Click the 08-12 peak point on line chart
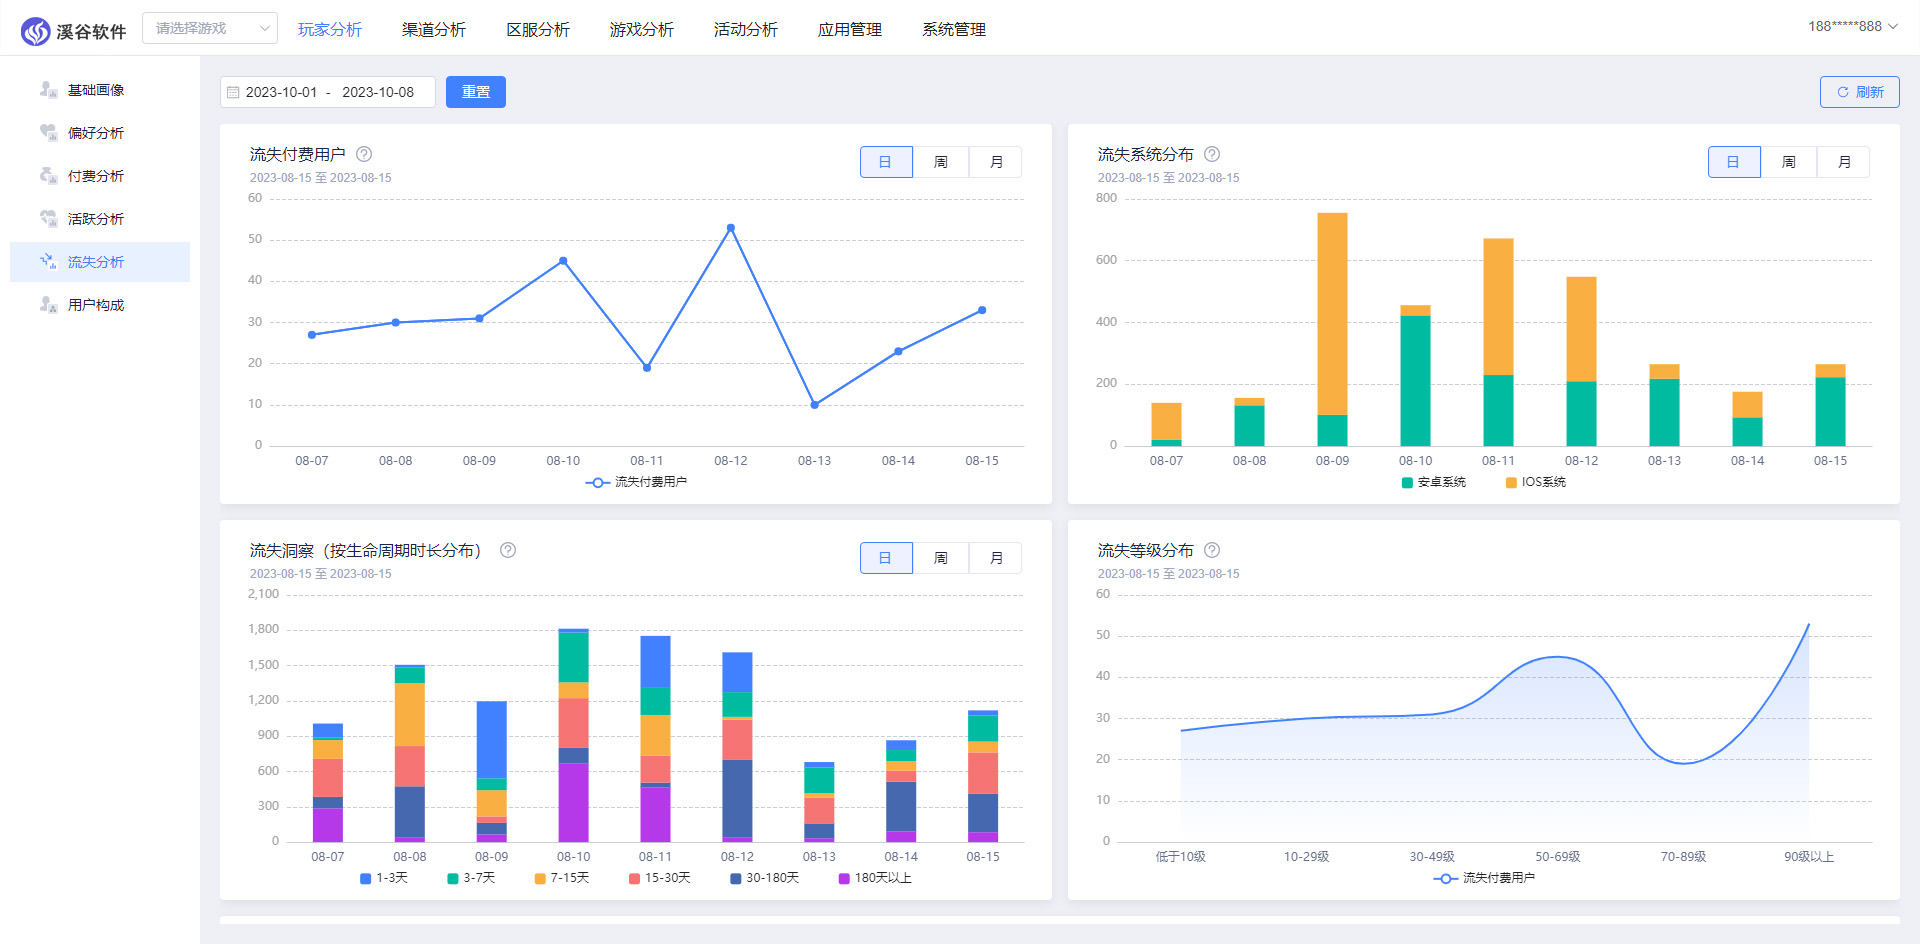1920x944 pixels. 731,228
